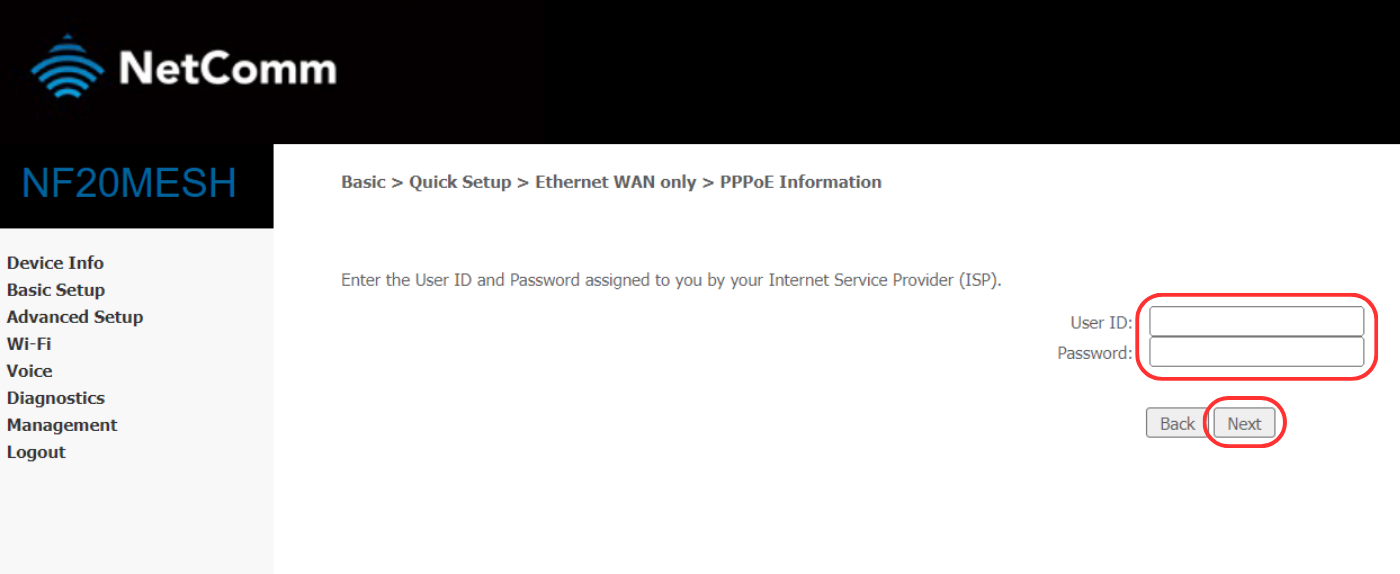This screenshot has height=574, width=1400.
Task: Go to Advanced Setup in sidebar
Action: pyautogui.click(x=75, y=317)
